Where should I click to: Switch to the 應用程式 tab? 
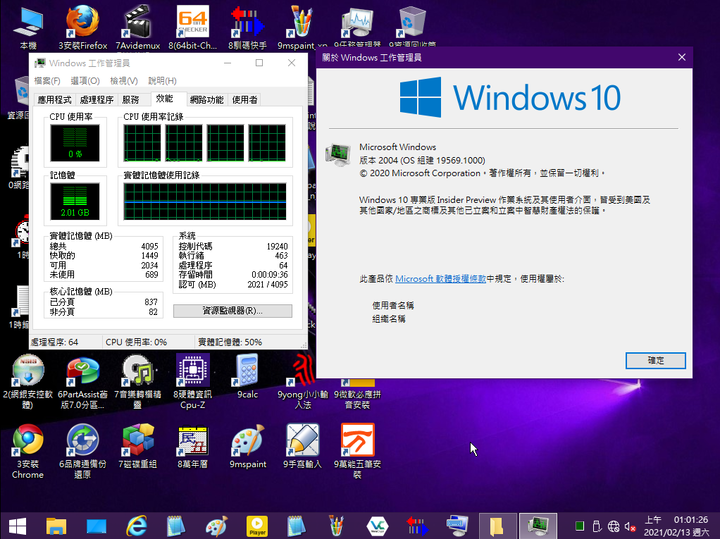point(55,100)
